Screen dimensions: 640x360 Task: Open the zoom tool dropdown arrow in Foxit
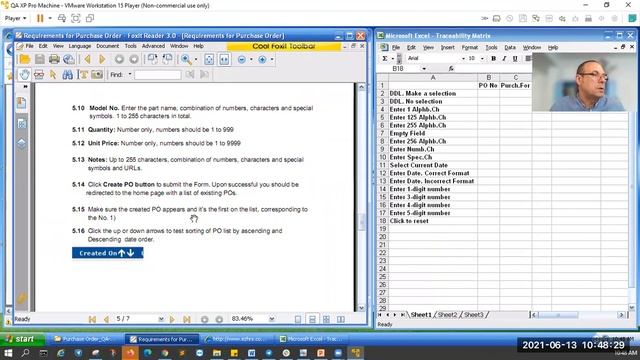click(x=196, y=60)
